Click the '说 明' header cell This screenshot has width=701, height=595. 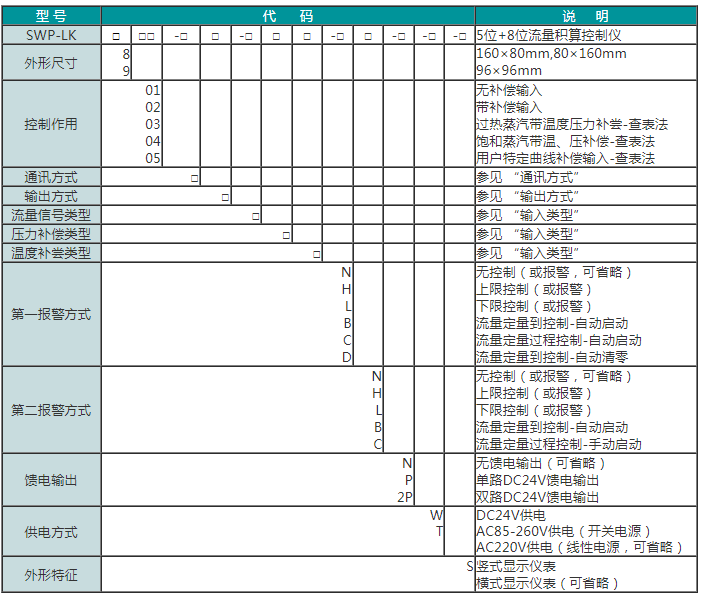click(586, 16)
